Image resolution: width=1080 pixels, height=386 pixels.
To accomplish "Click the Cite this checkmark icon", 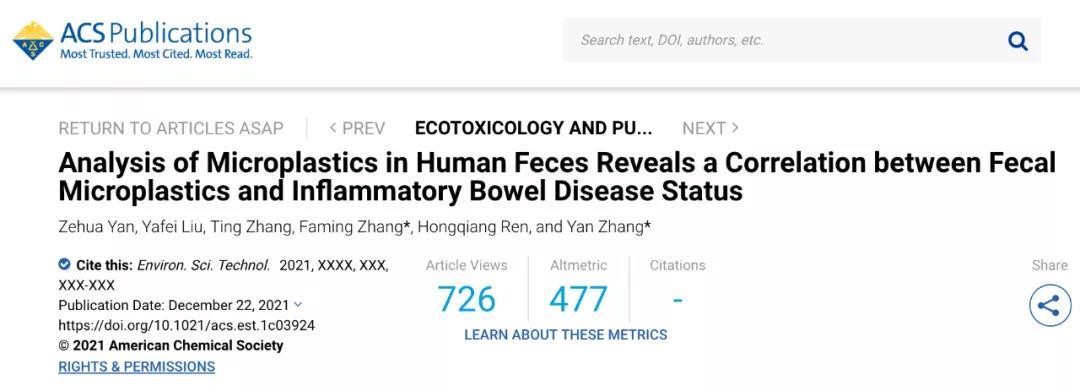I will [x=64, y=265].
